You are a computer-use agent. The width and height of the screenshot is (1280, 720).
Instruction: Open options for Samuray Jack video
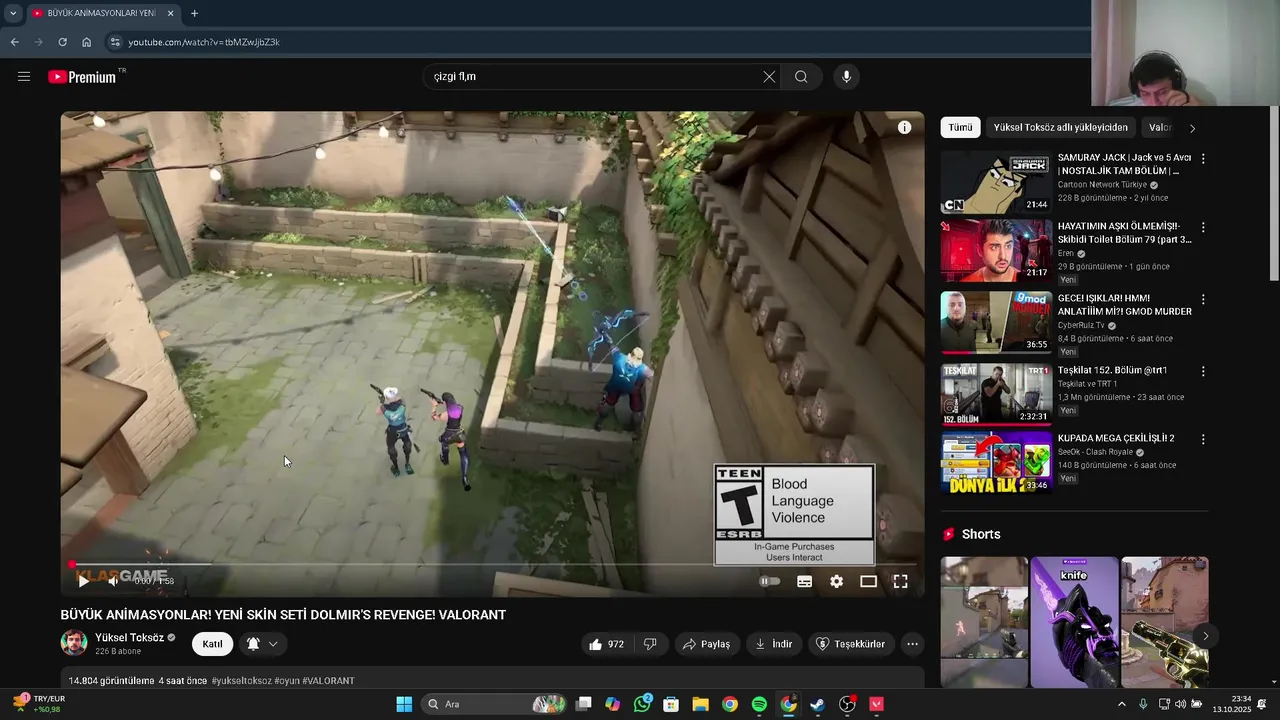(x=1203, y=159)
